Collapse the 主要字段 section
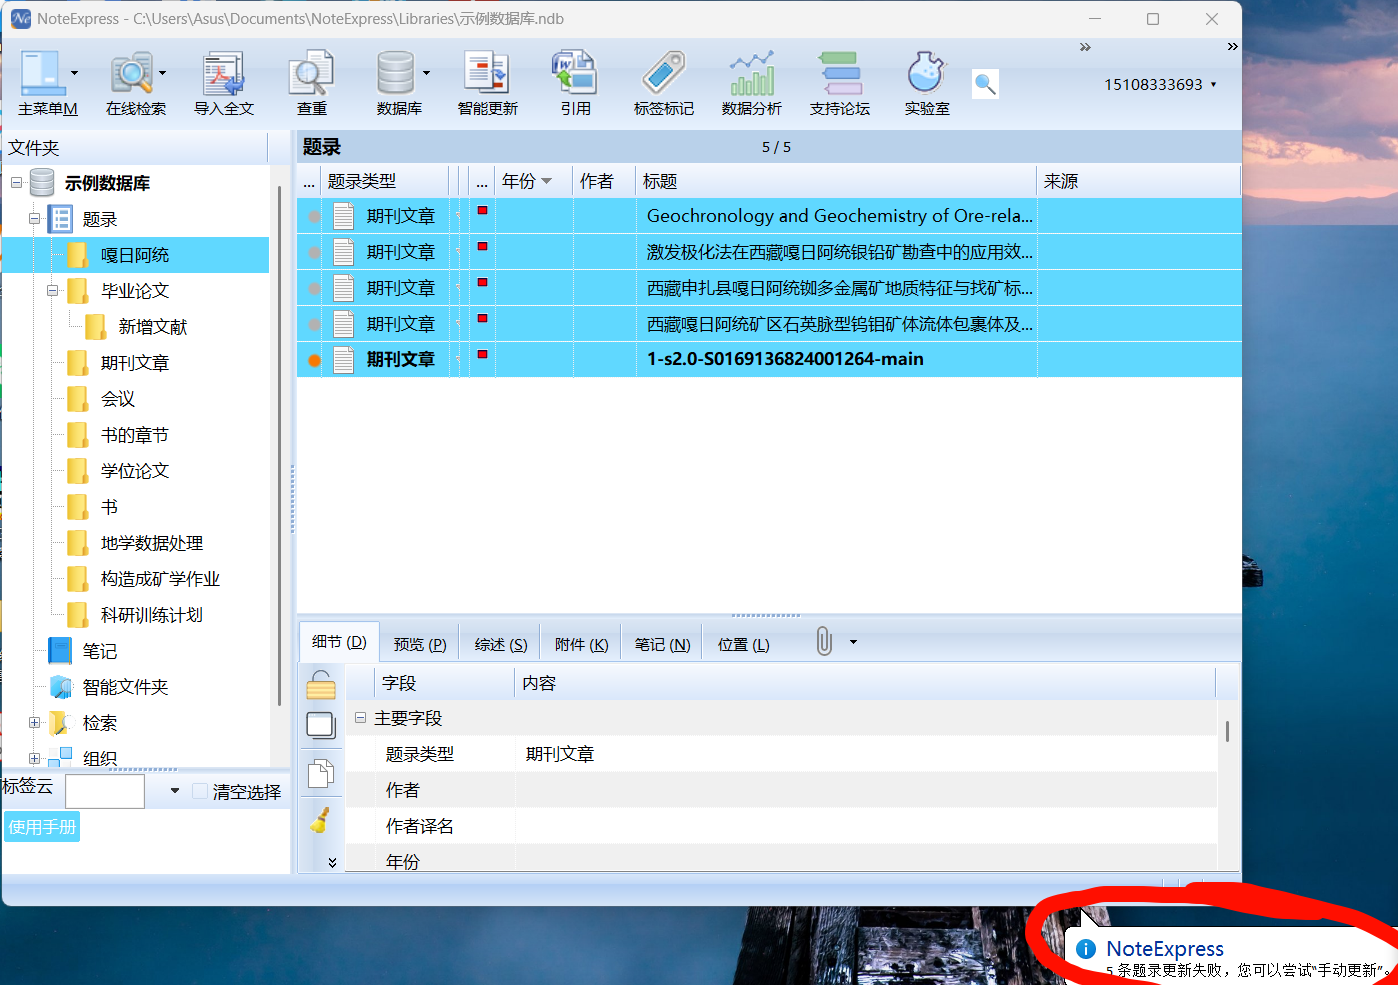This screenshot has height=985, width=1398. click(x=360, y=718)
